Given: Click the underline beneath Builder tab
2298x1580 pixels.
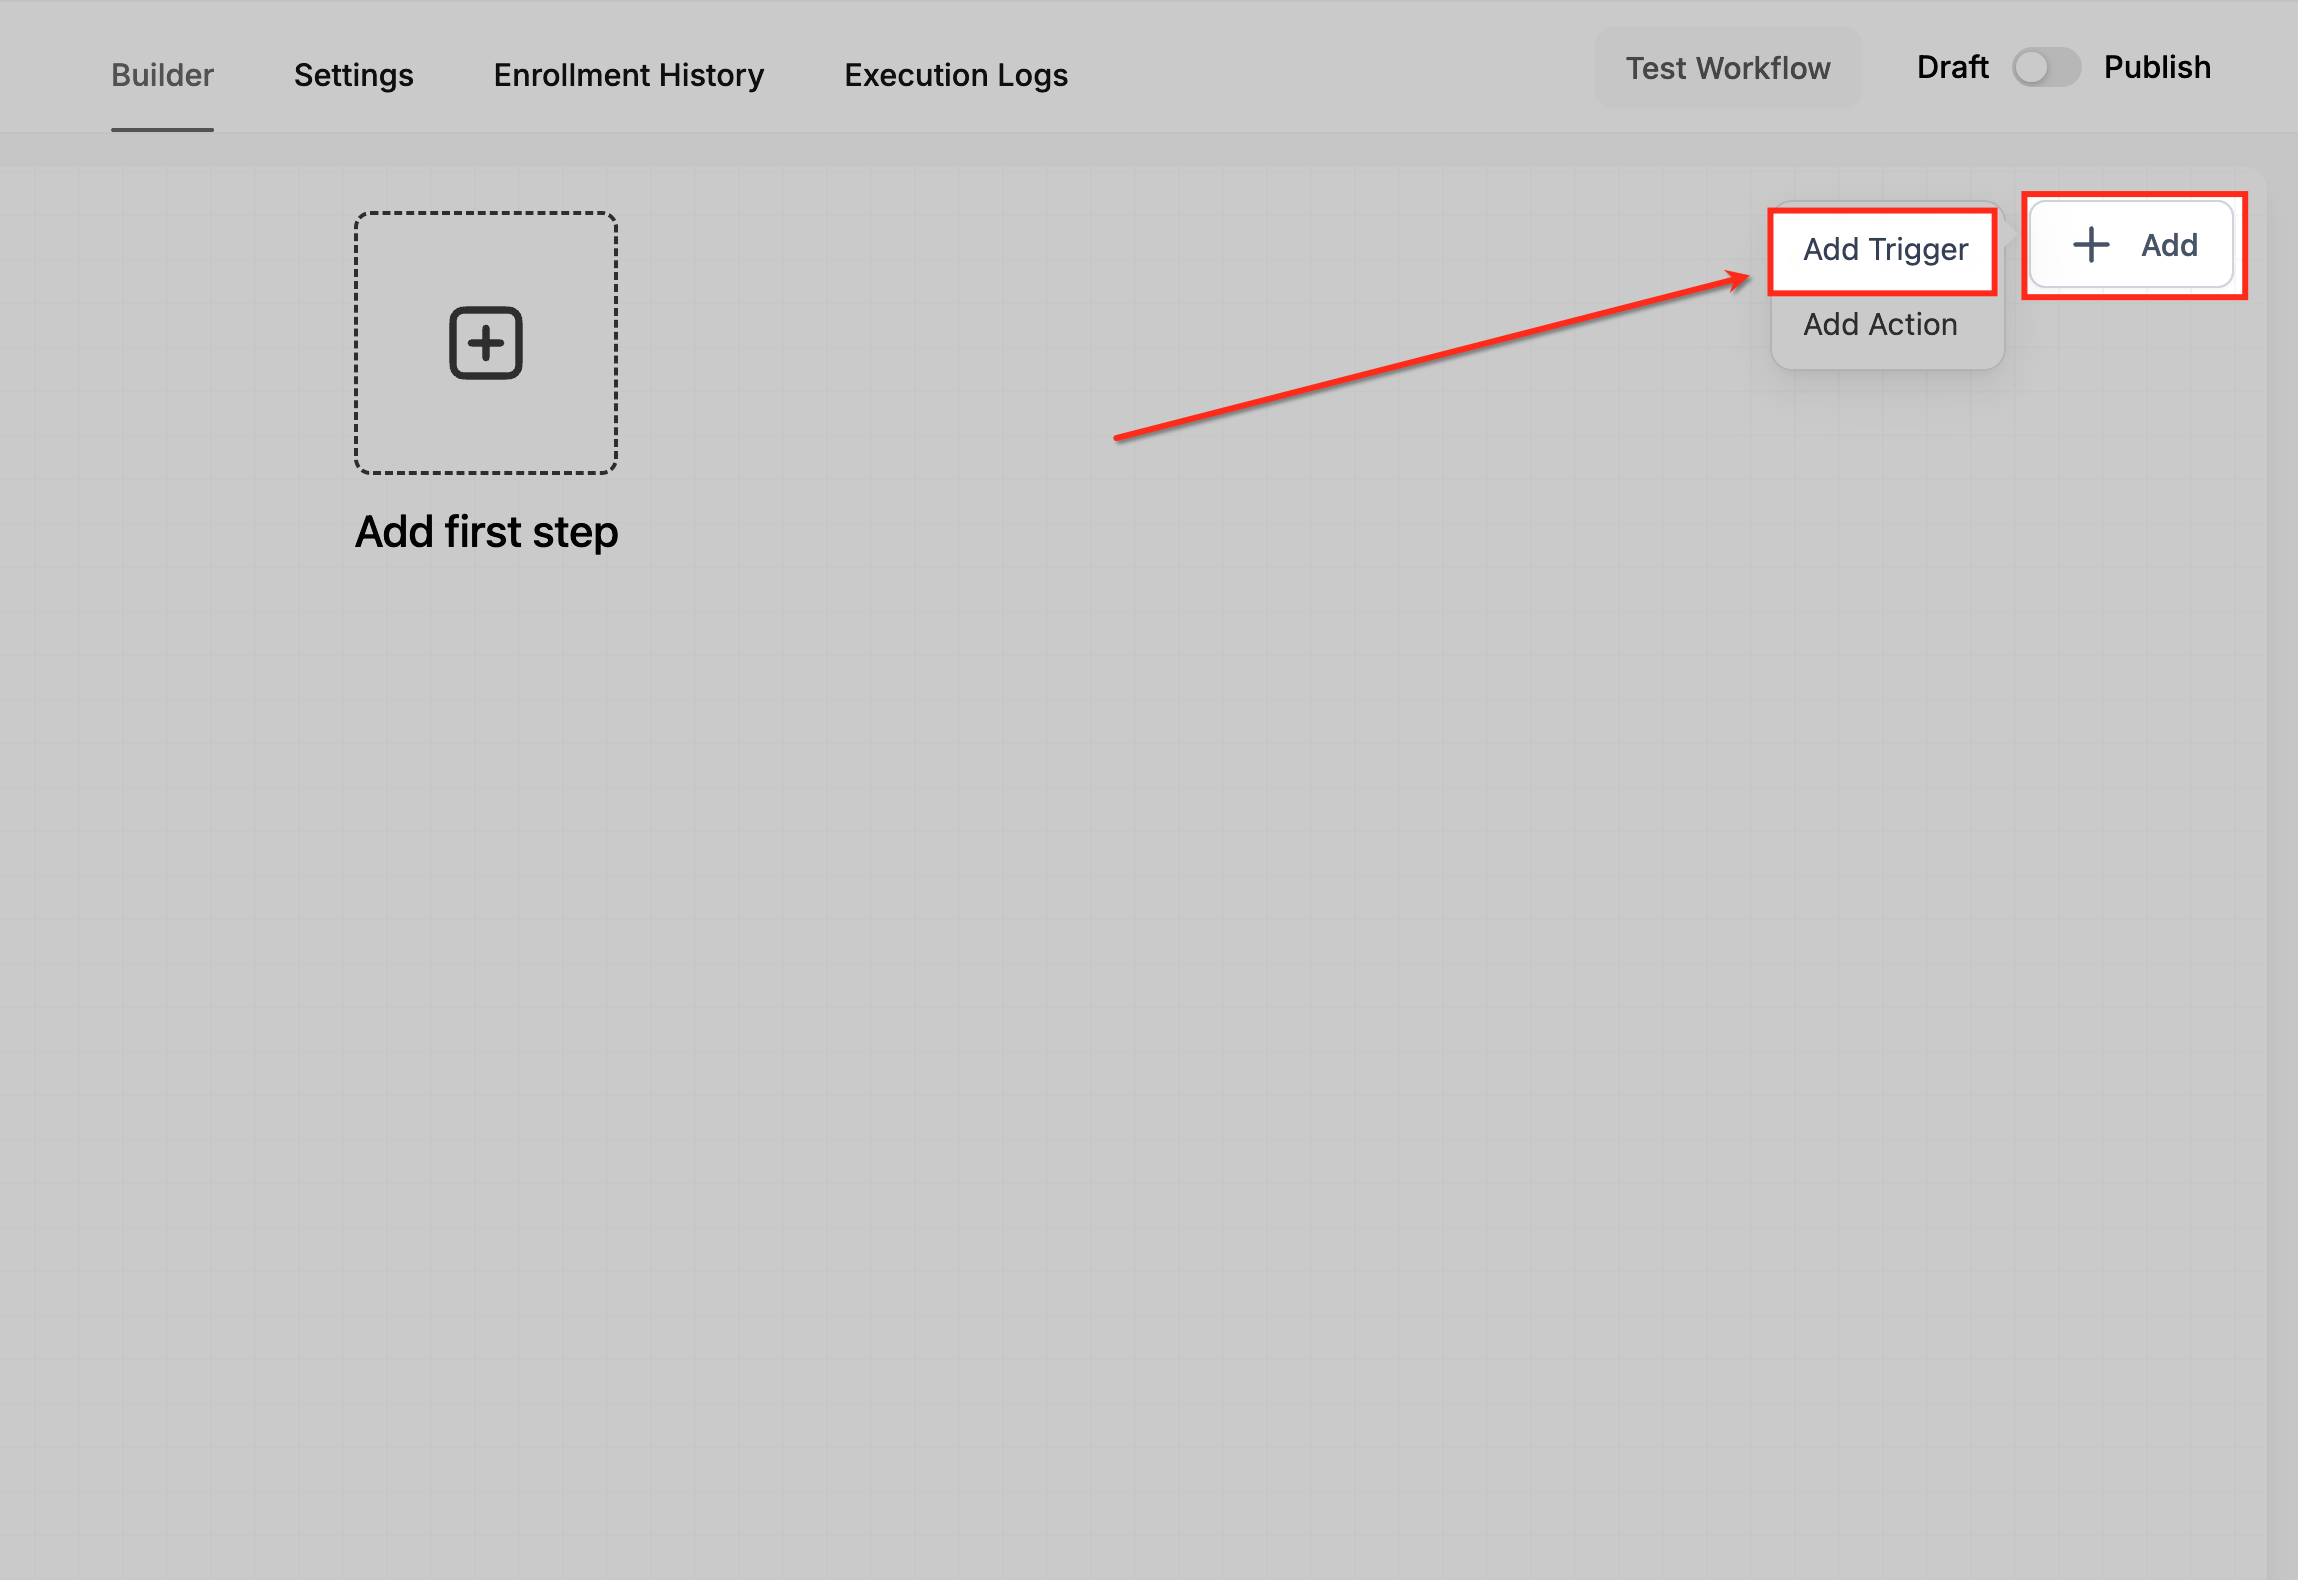Looking at the screenshot, I should point(162,129).
